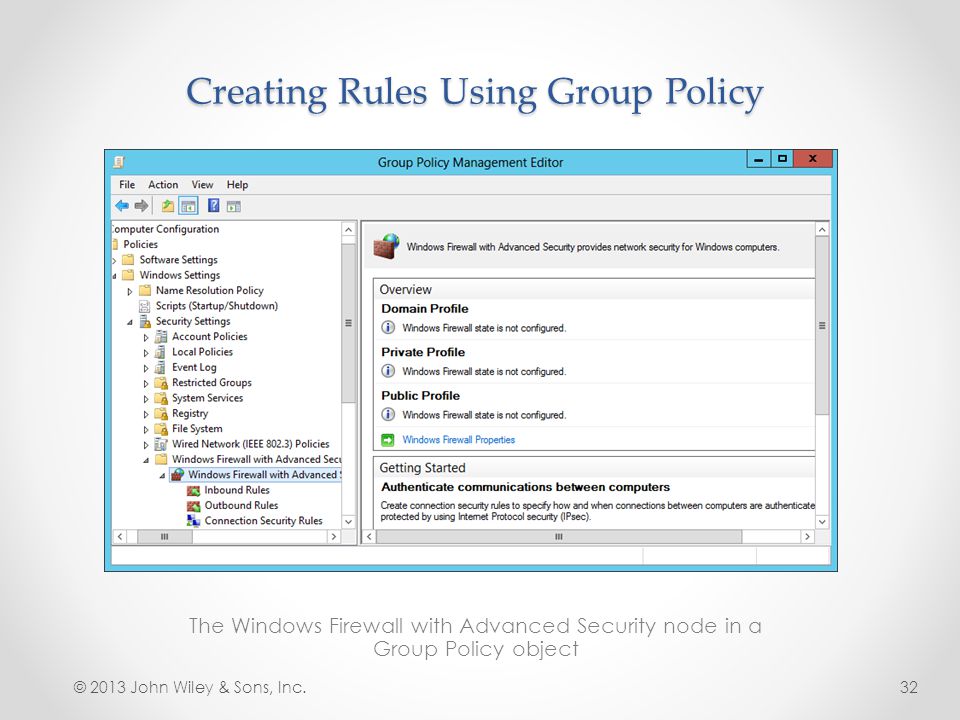Open the Help menu
Image resolution: width=960 pixels, height=720 pixels.
click(237, 184)
